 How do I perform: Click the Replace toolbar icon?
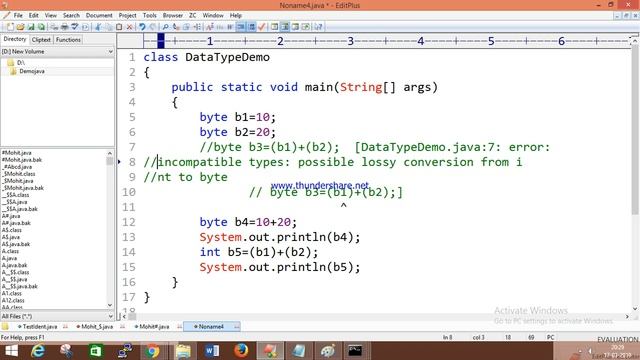176,27
